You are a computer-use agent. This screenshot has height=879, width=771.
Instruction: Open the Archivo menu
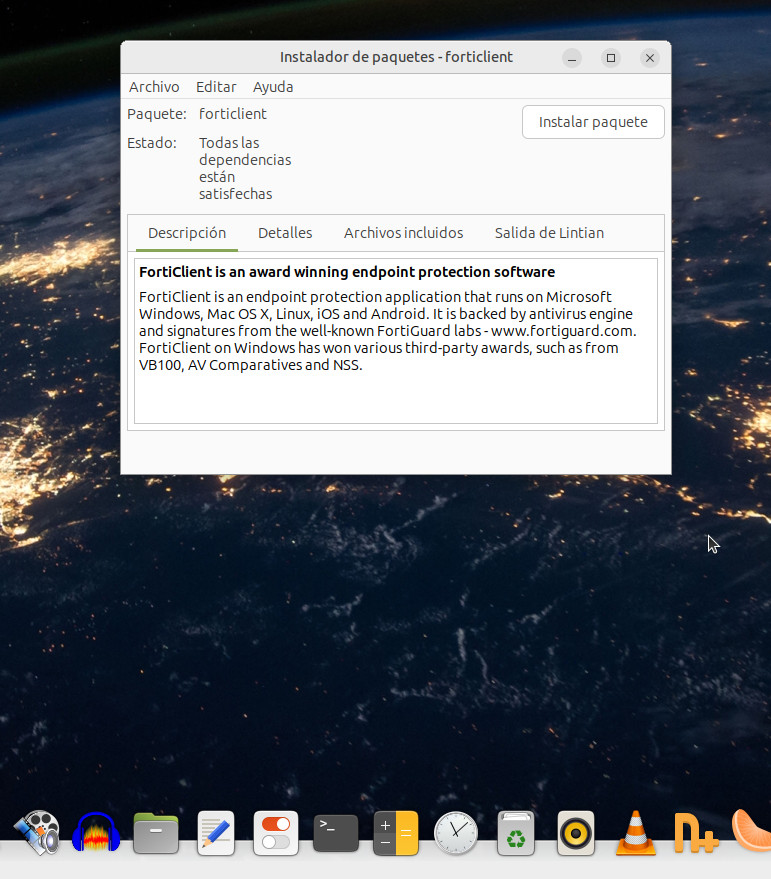tap(154, 87)
